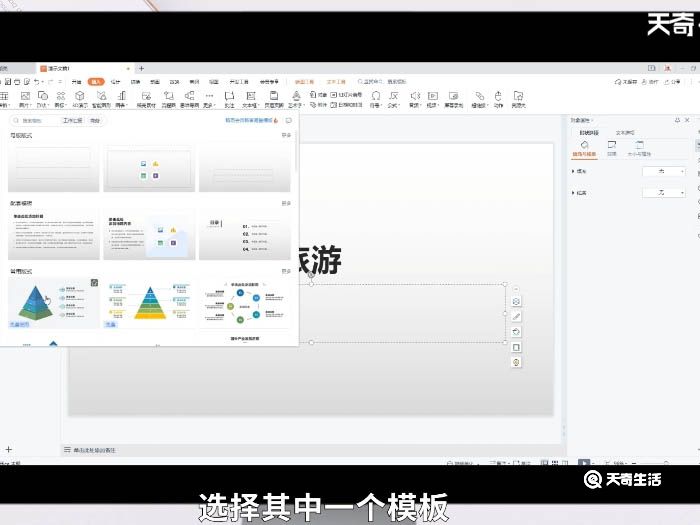This screenshot has width=700, height=525.
Task: Open the Design ribbon tab
Action: (x=115, y=82)
